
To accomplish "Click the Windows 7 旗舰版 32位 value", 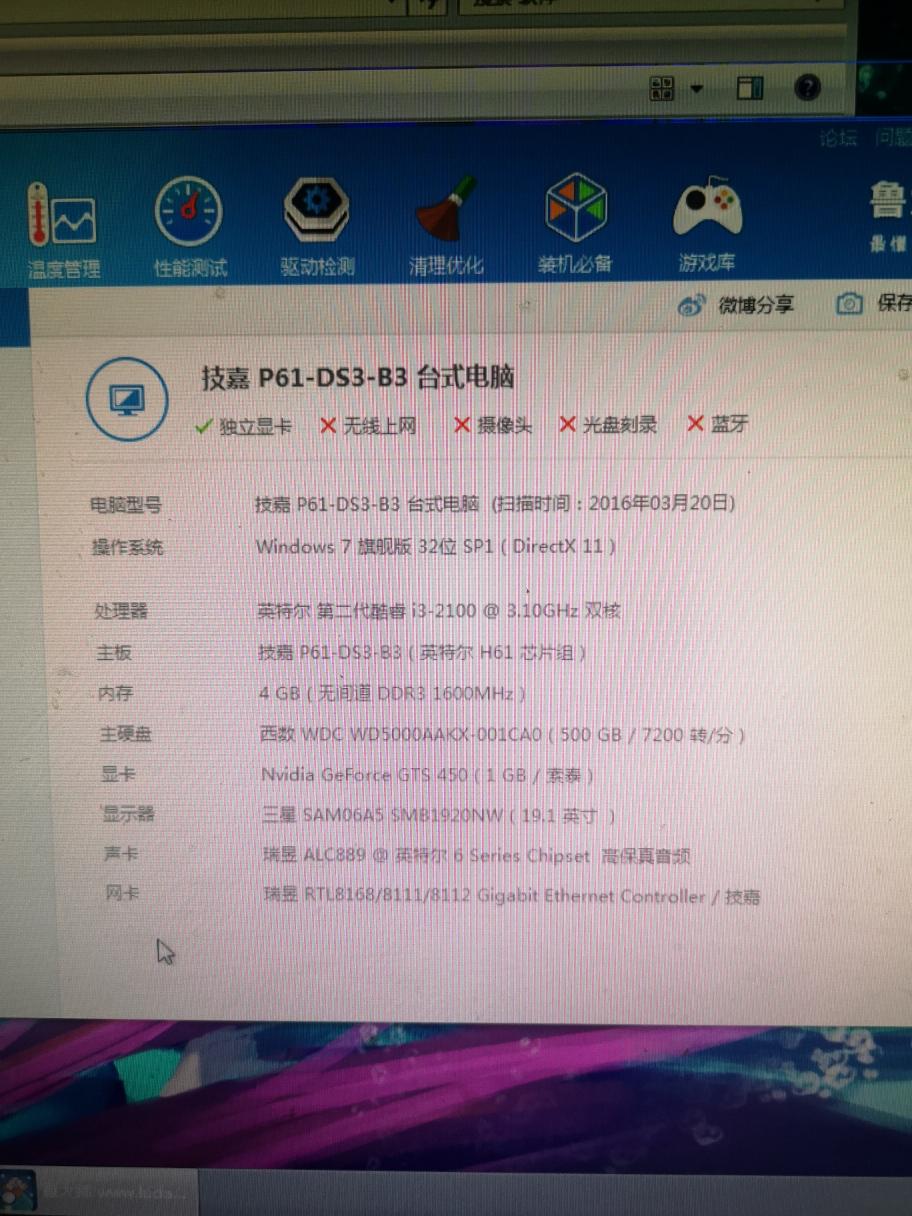I will (x=436, y=546).
